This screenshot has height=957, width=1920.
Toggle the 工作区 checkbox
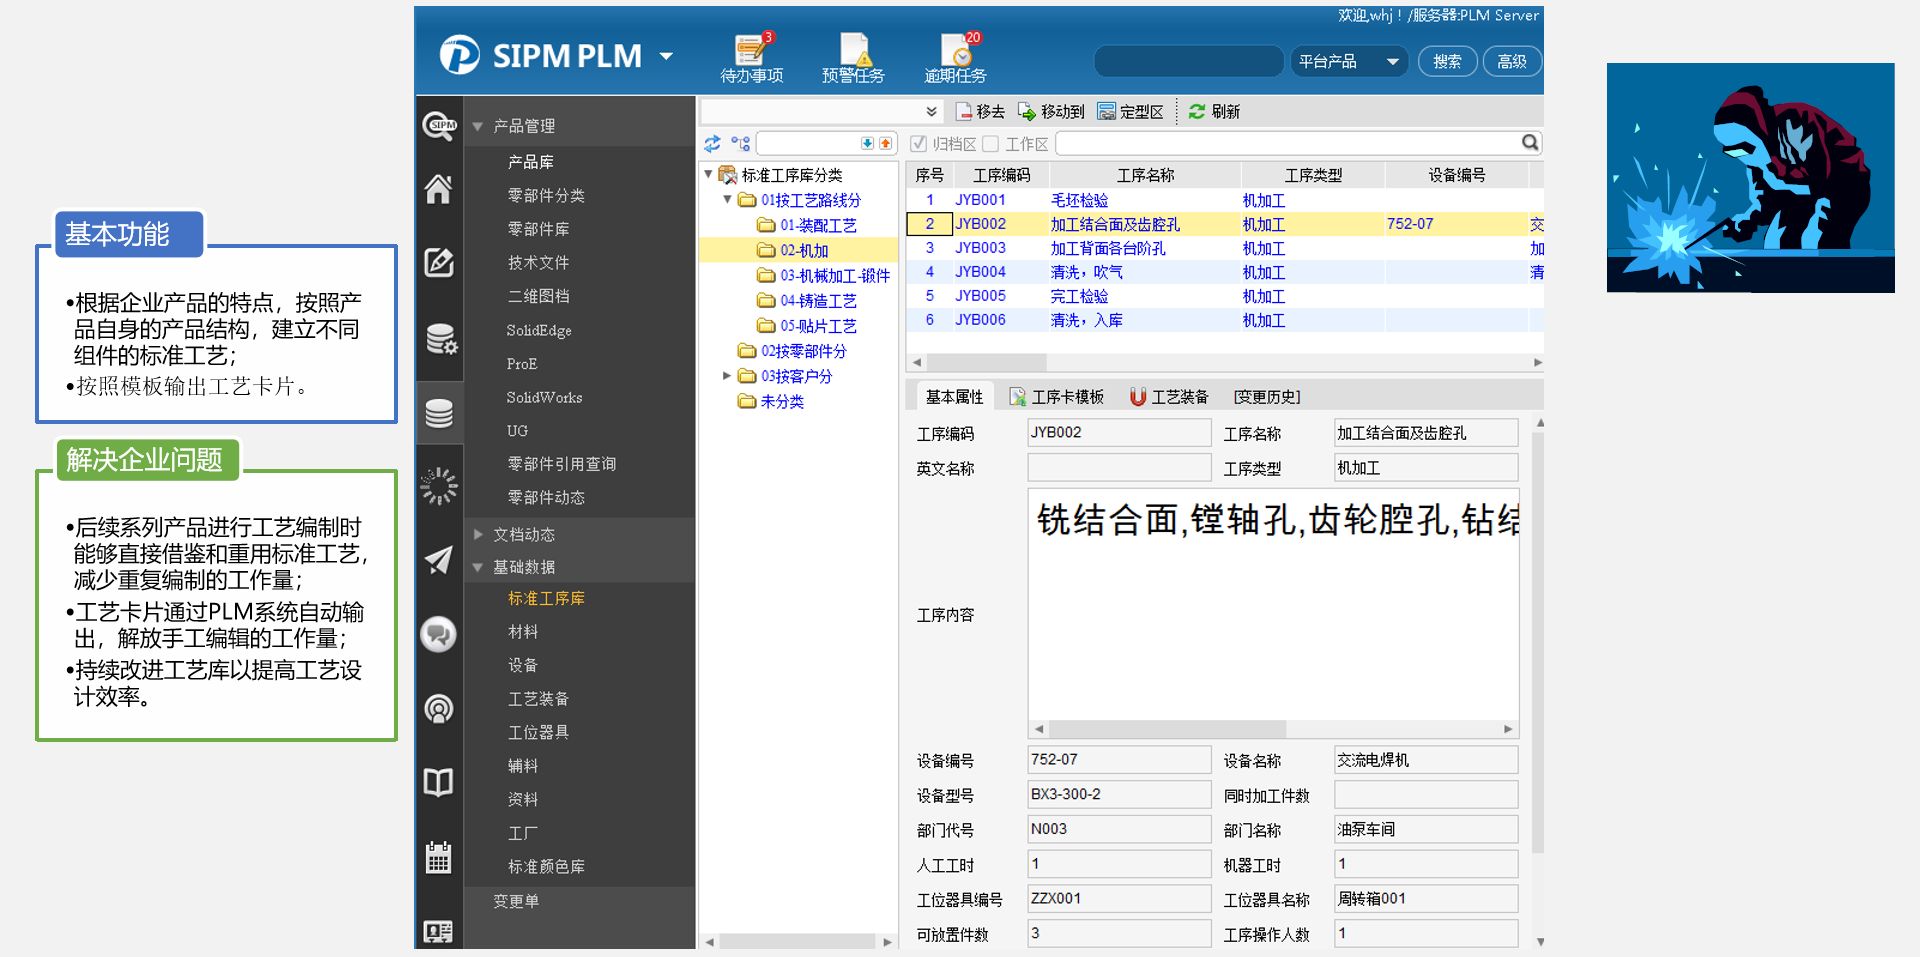(x=991, y=144)
